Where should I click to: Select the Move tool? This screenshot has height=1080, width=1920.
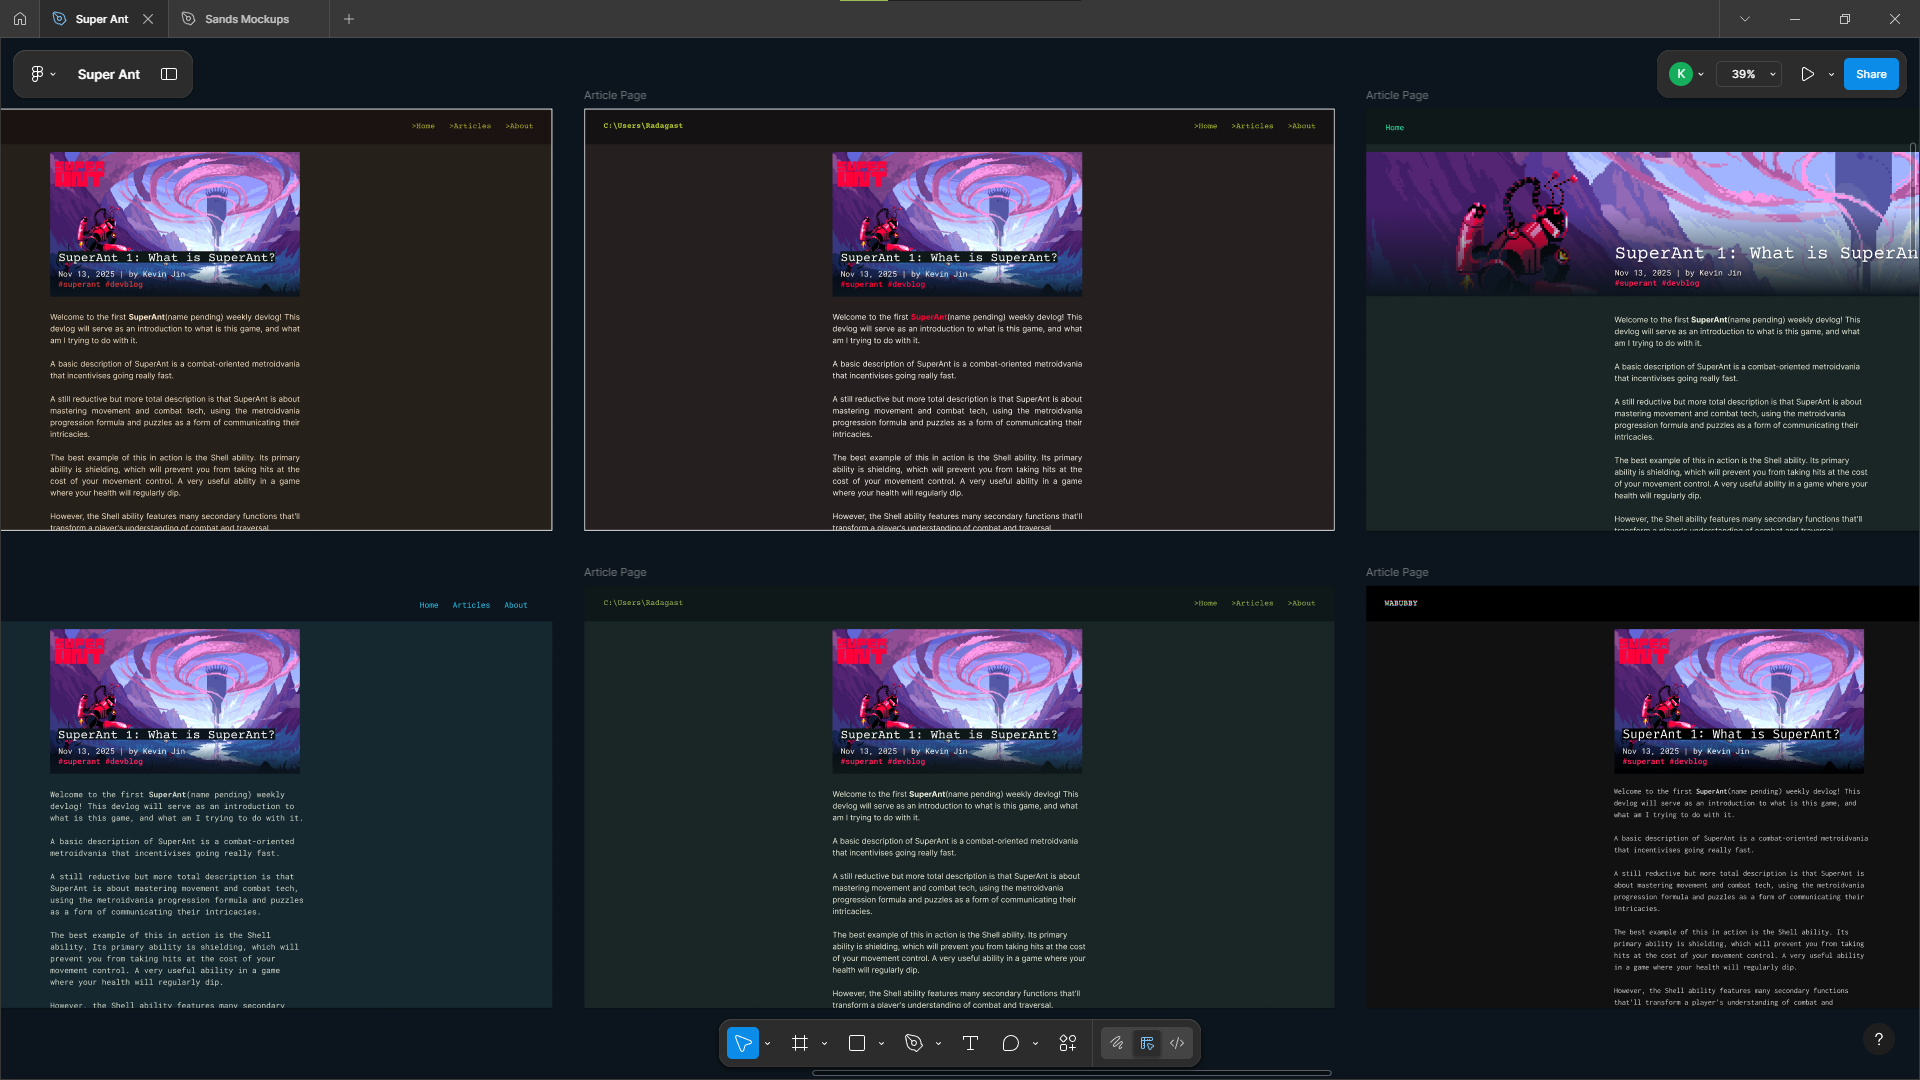point(742,1043)
